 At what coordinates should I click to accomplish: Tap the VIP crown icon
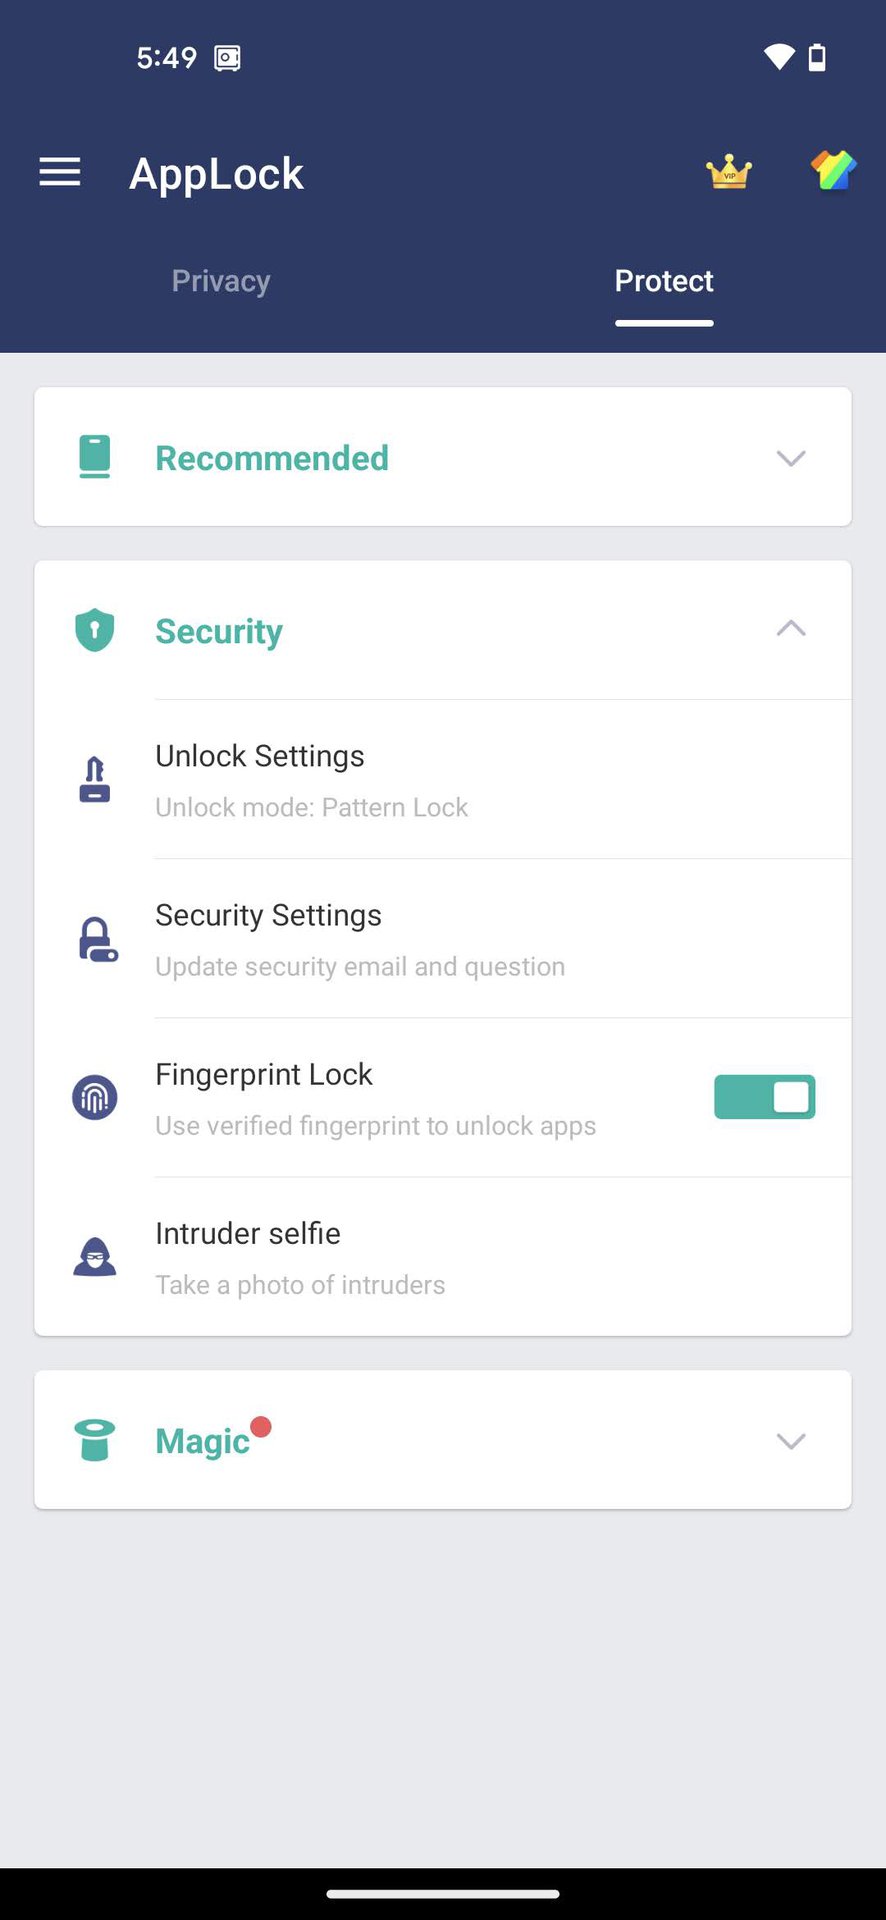(729, 173)
